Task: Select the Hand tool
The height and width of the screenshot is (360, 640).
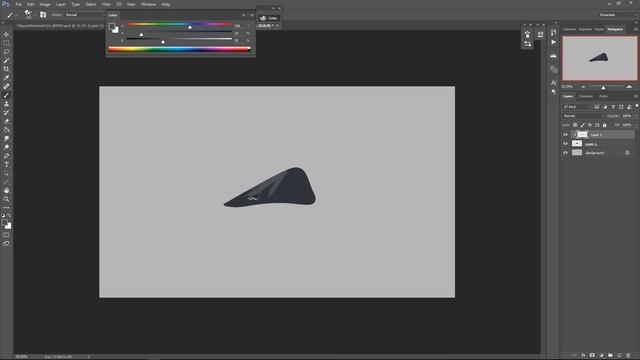Action: pos(6,191)
